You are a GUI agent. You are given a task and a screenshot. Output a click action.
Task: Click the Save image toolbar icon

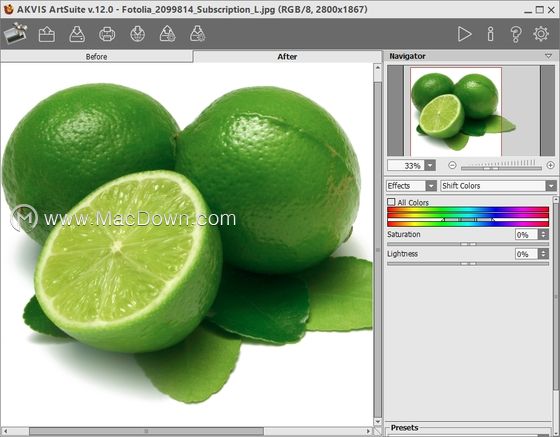[77, 34]
